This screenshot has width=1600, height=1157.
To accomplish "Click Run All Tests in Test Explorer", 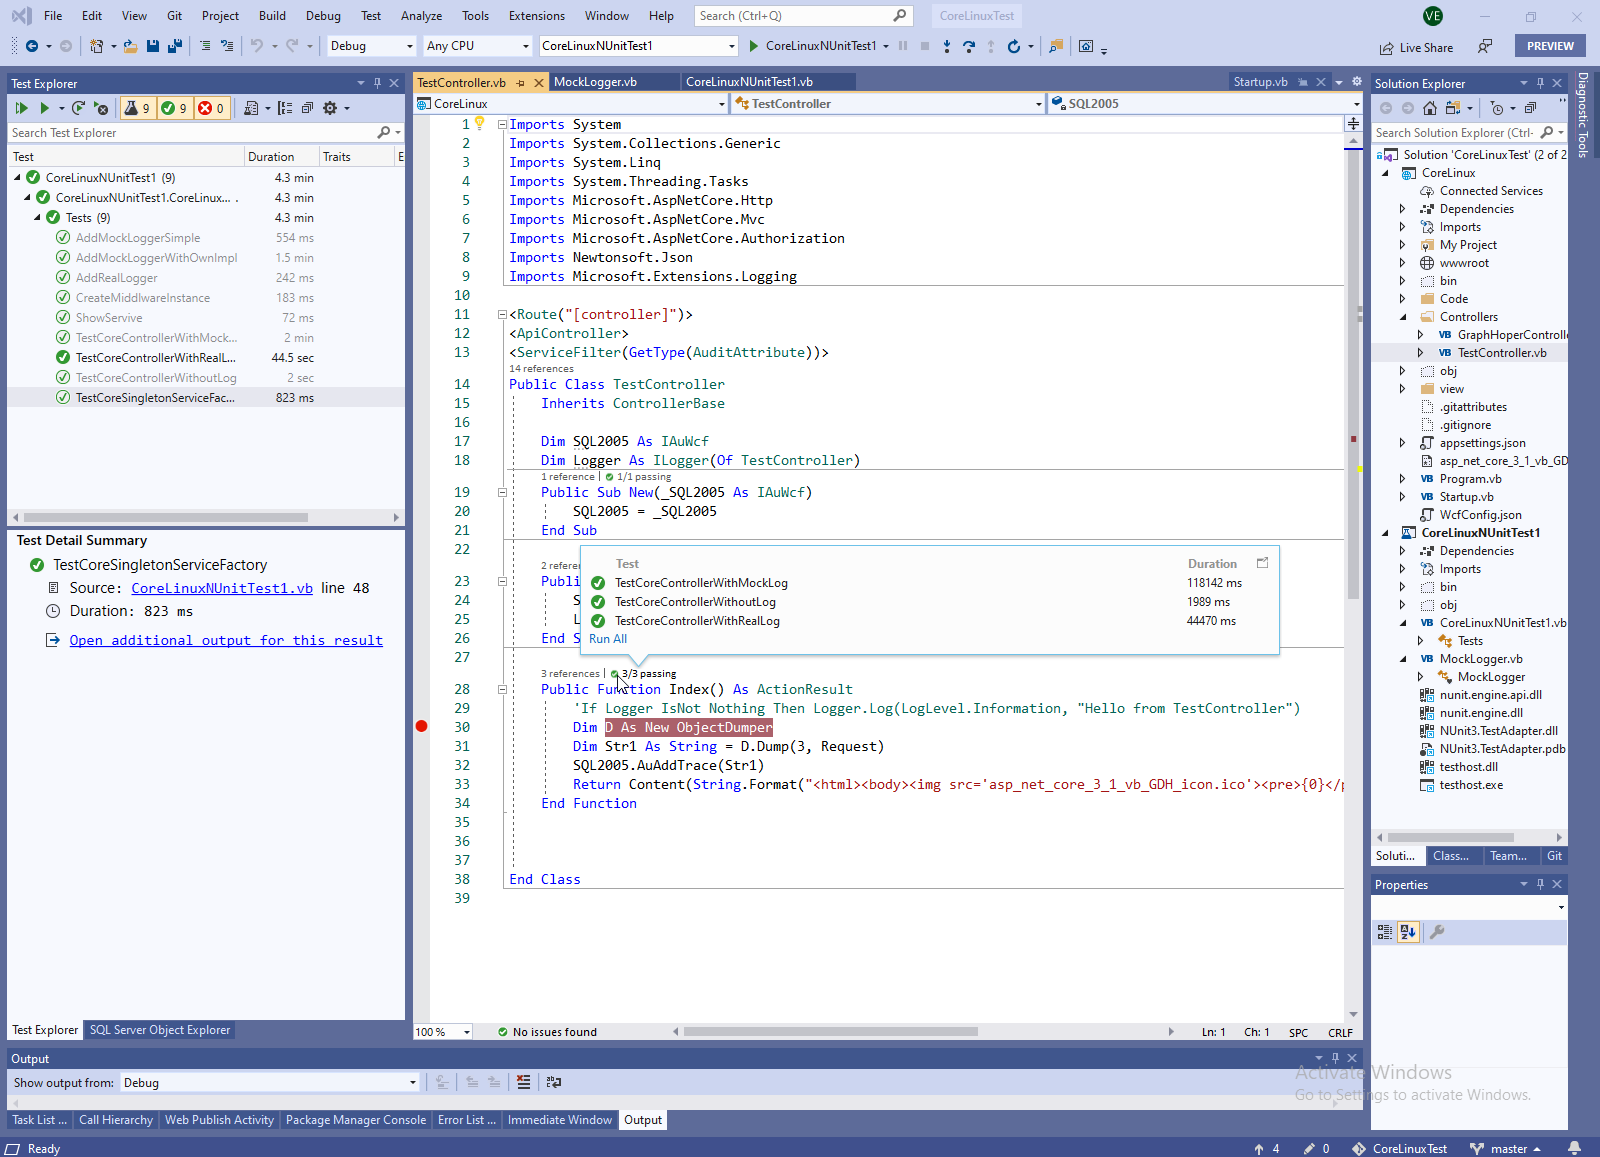I will pyautogui.click(x=21, y=108).
